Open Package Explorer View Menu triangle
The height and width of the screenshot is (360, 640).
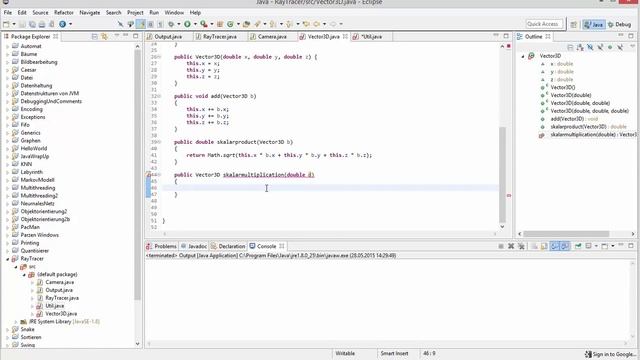[116, 36]
